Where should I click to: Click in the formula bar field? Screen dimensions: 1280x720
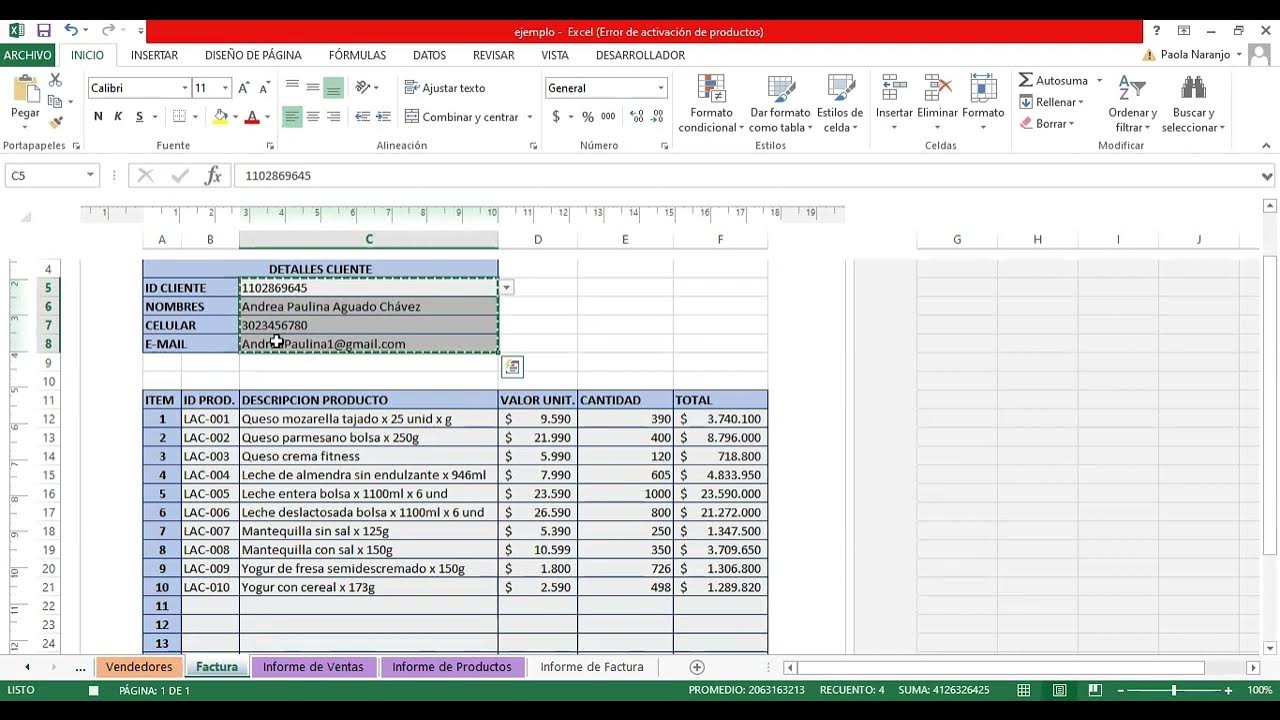746,175
